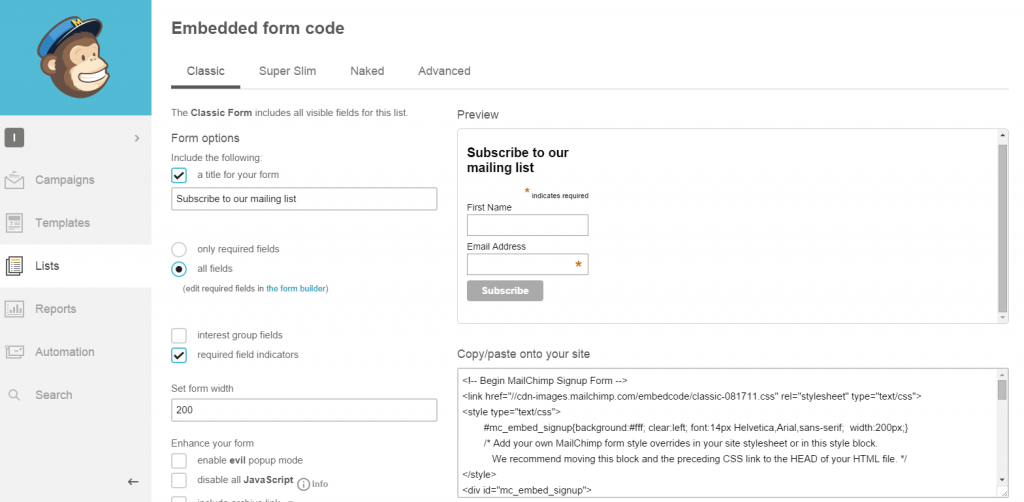Toggle "a title for your form" checkbox
The height and width of the screenshot is (502, 1024).
click(x=179, y=175)
